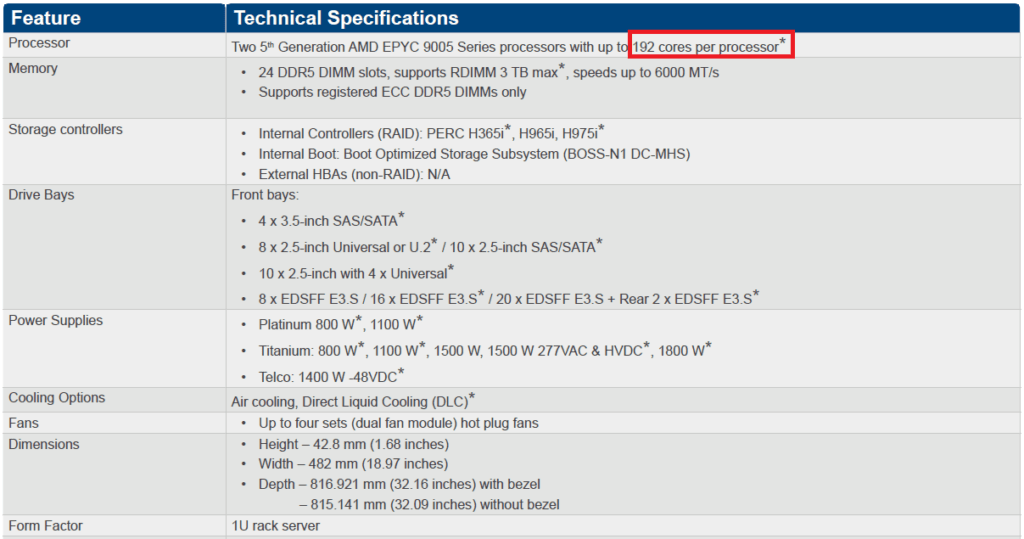Click 'External HBAs (non-RAID): N/A'
Viewport: 1024px width, 539px height.
(354, 174)
